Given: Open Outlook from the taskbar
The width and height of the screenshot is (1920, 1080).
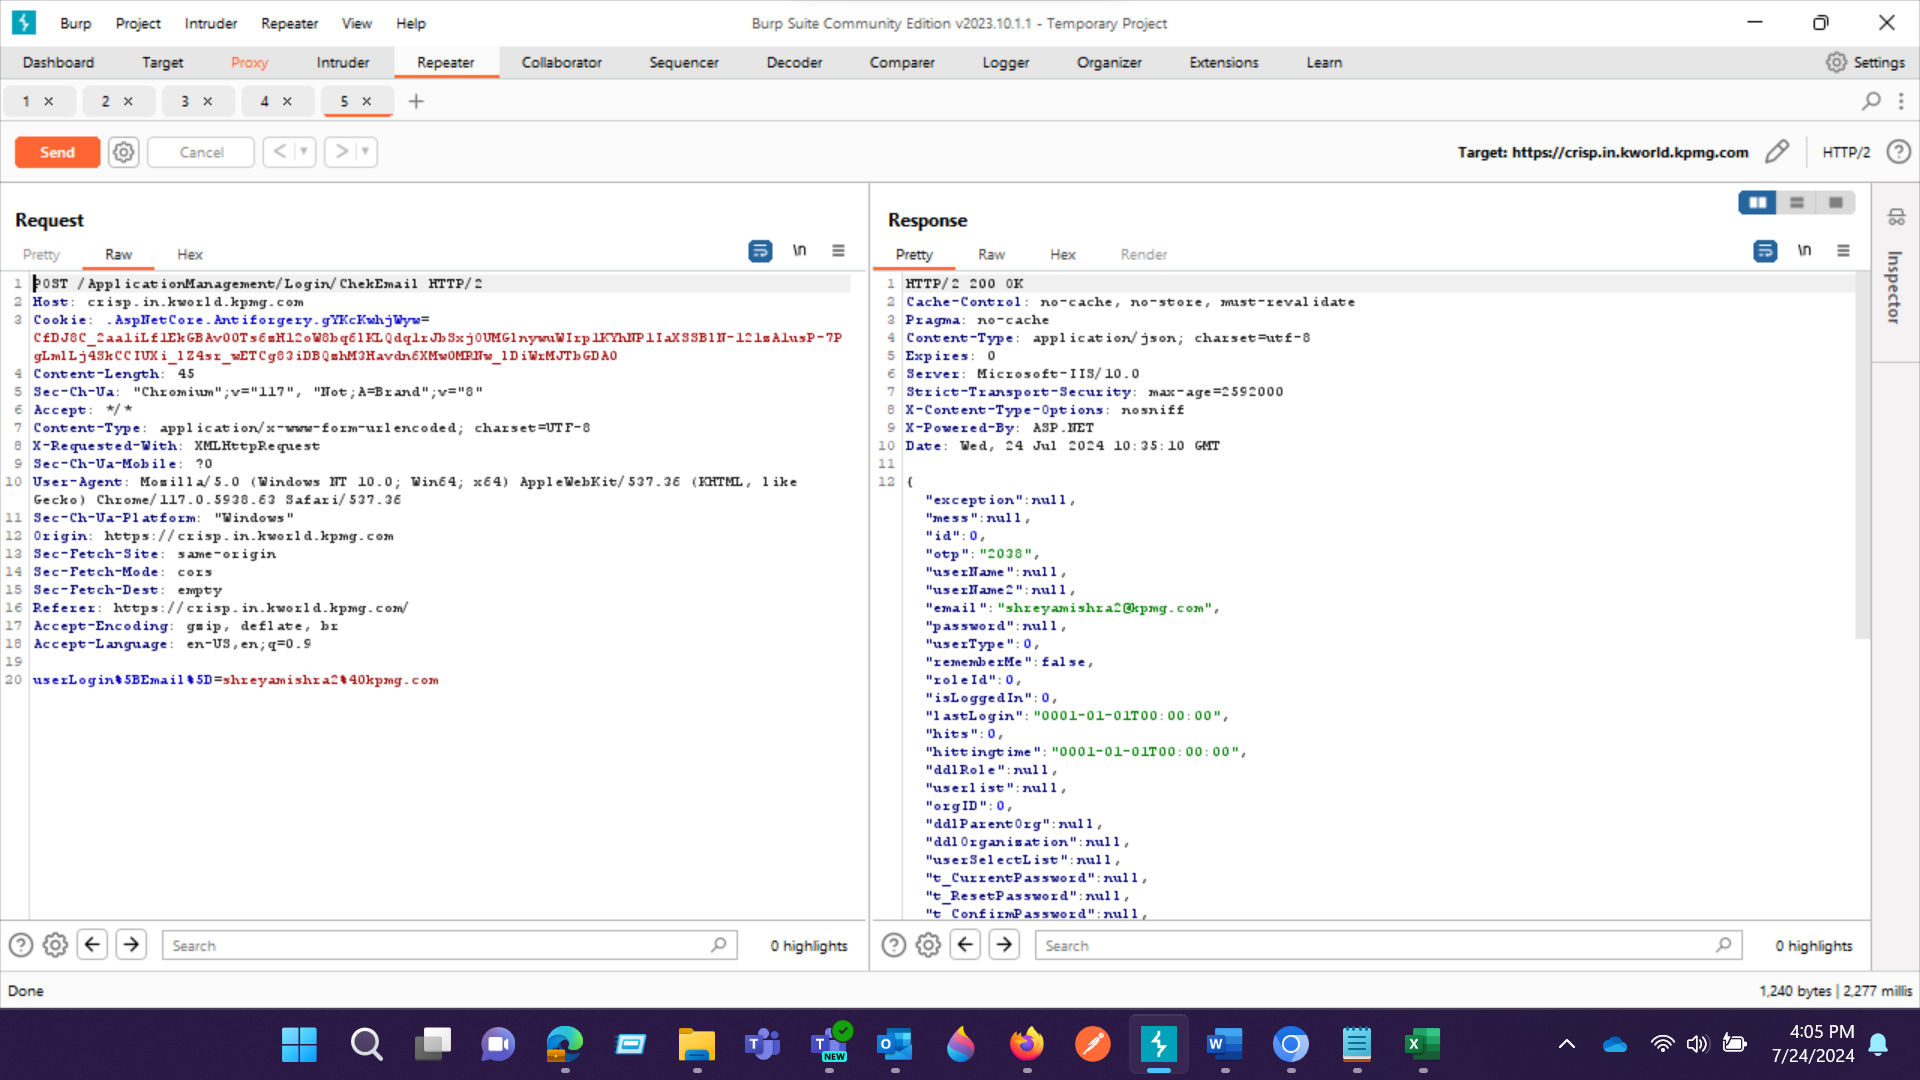Looking at the screenshot, I should 895,1045.
